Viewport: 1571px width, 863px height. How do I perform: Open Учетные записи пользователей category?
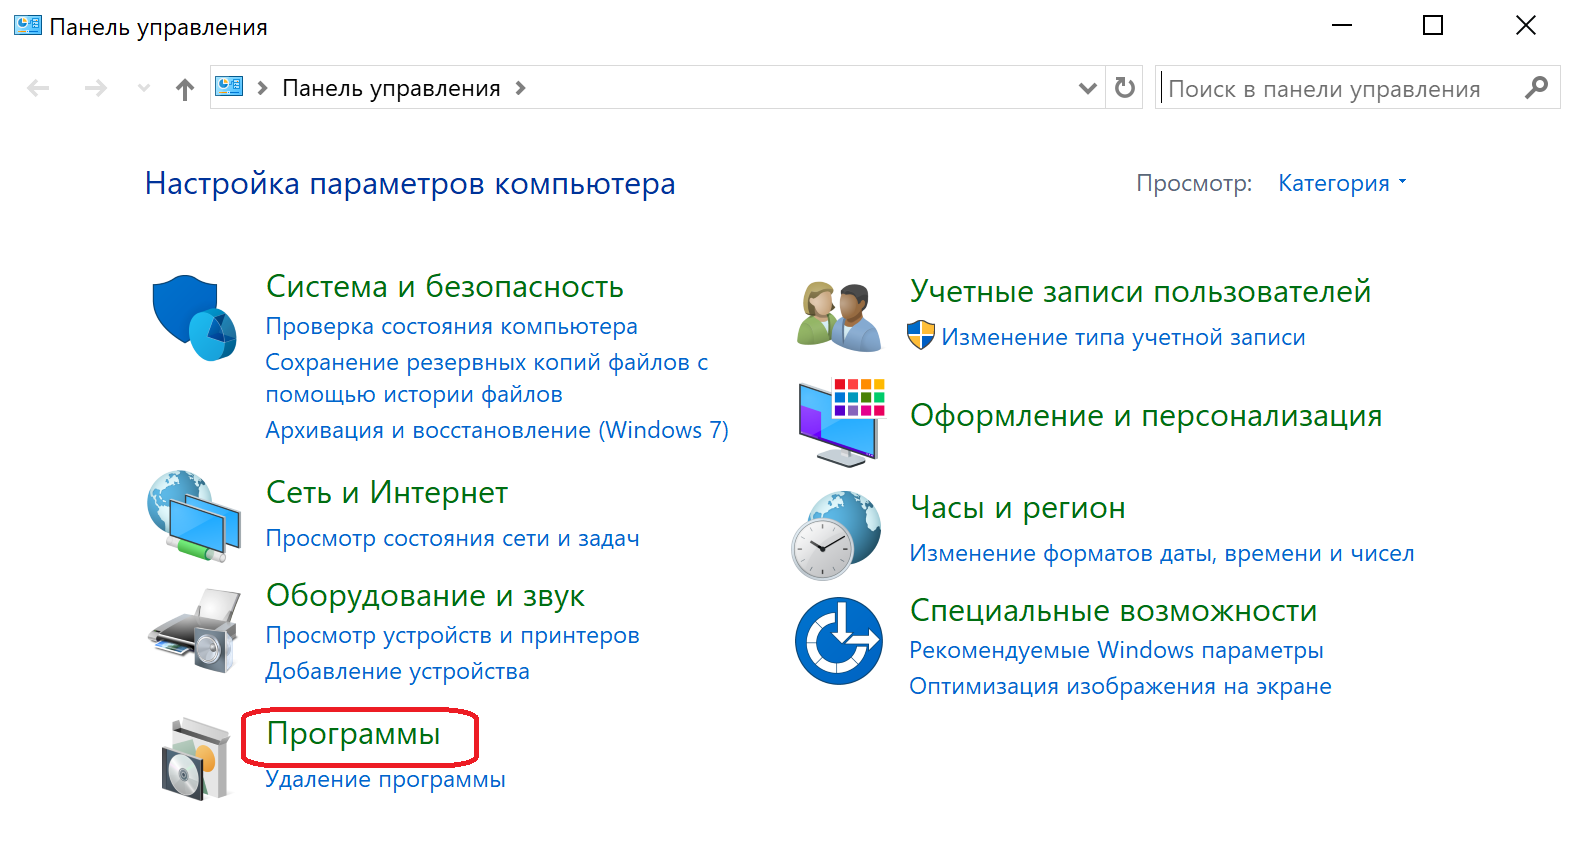pyautogui.click(x=1140, y=291)
